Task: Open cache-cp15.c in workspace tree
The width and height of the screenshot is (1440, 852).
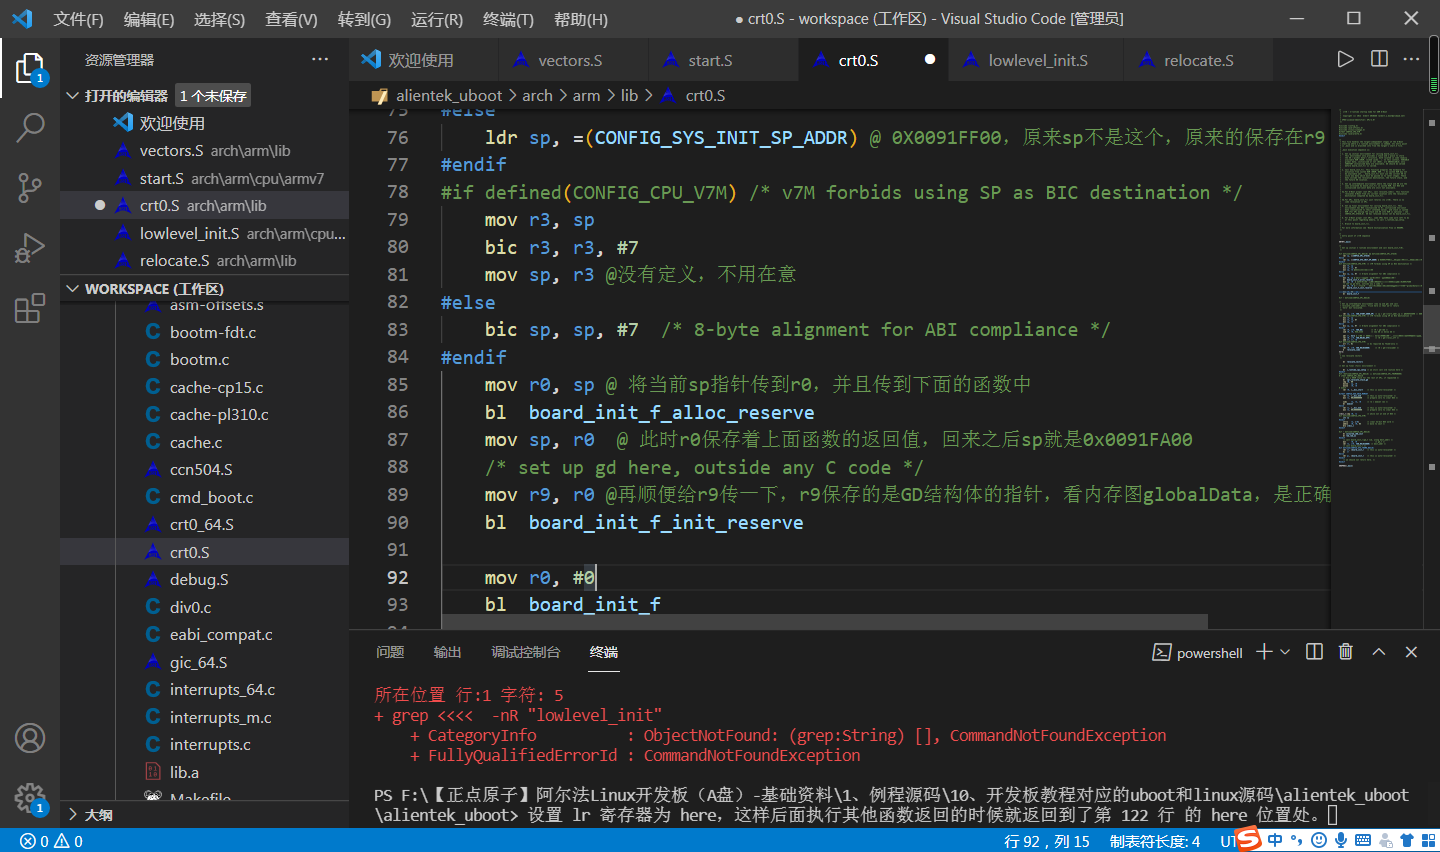Action: point(204,387)
